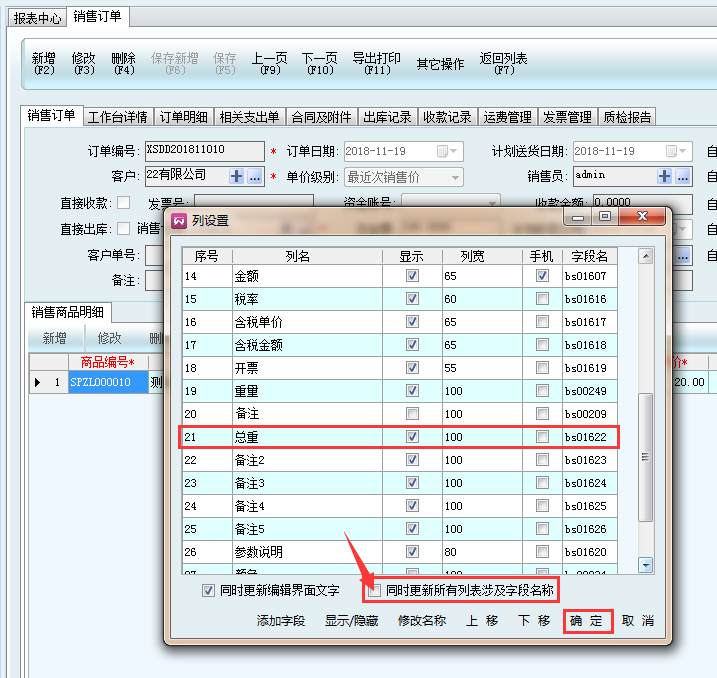Uncheck 同时更新编辑界面文字 checkbox
This screenshot has width=717, height=678.
point(208,590)
